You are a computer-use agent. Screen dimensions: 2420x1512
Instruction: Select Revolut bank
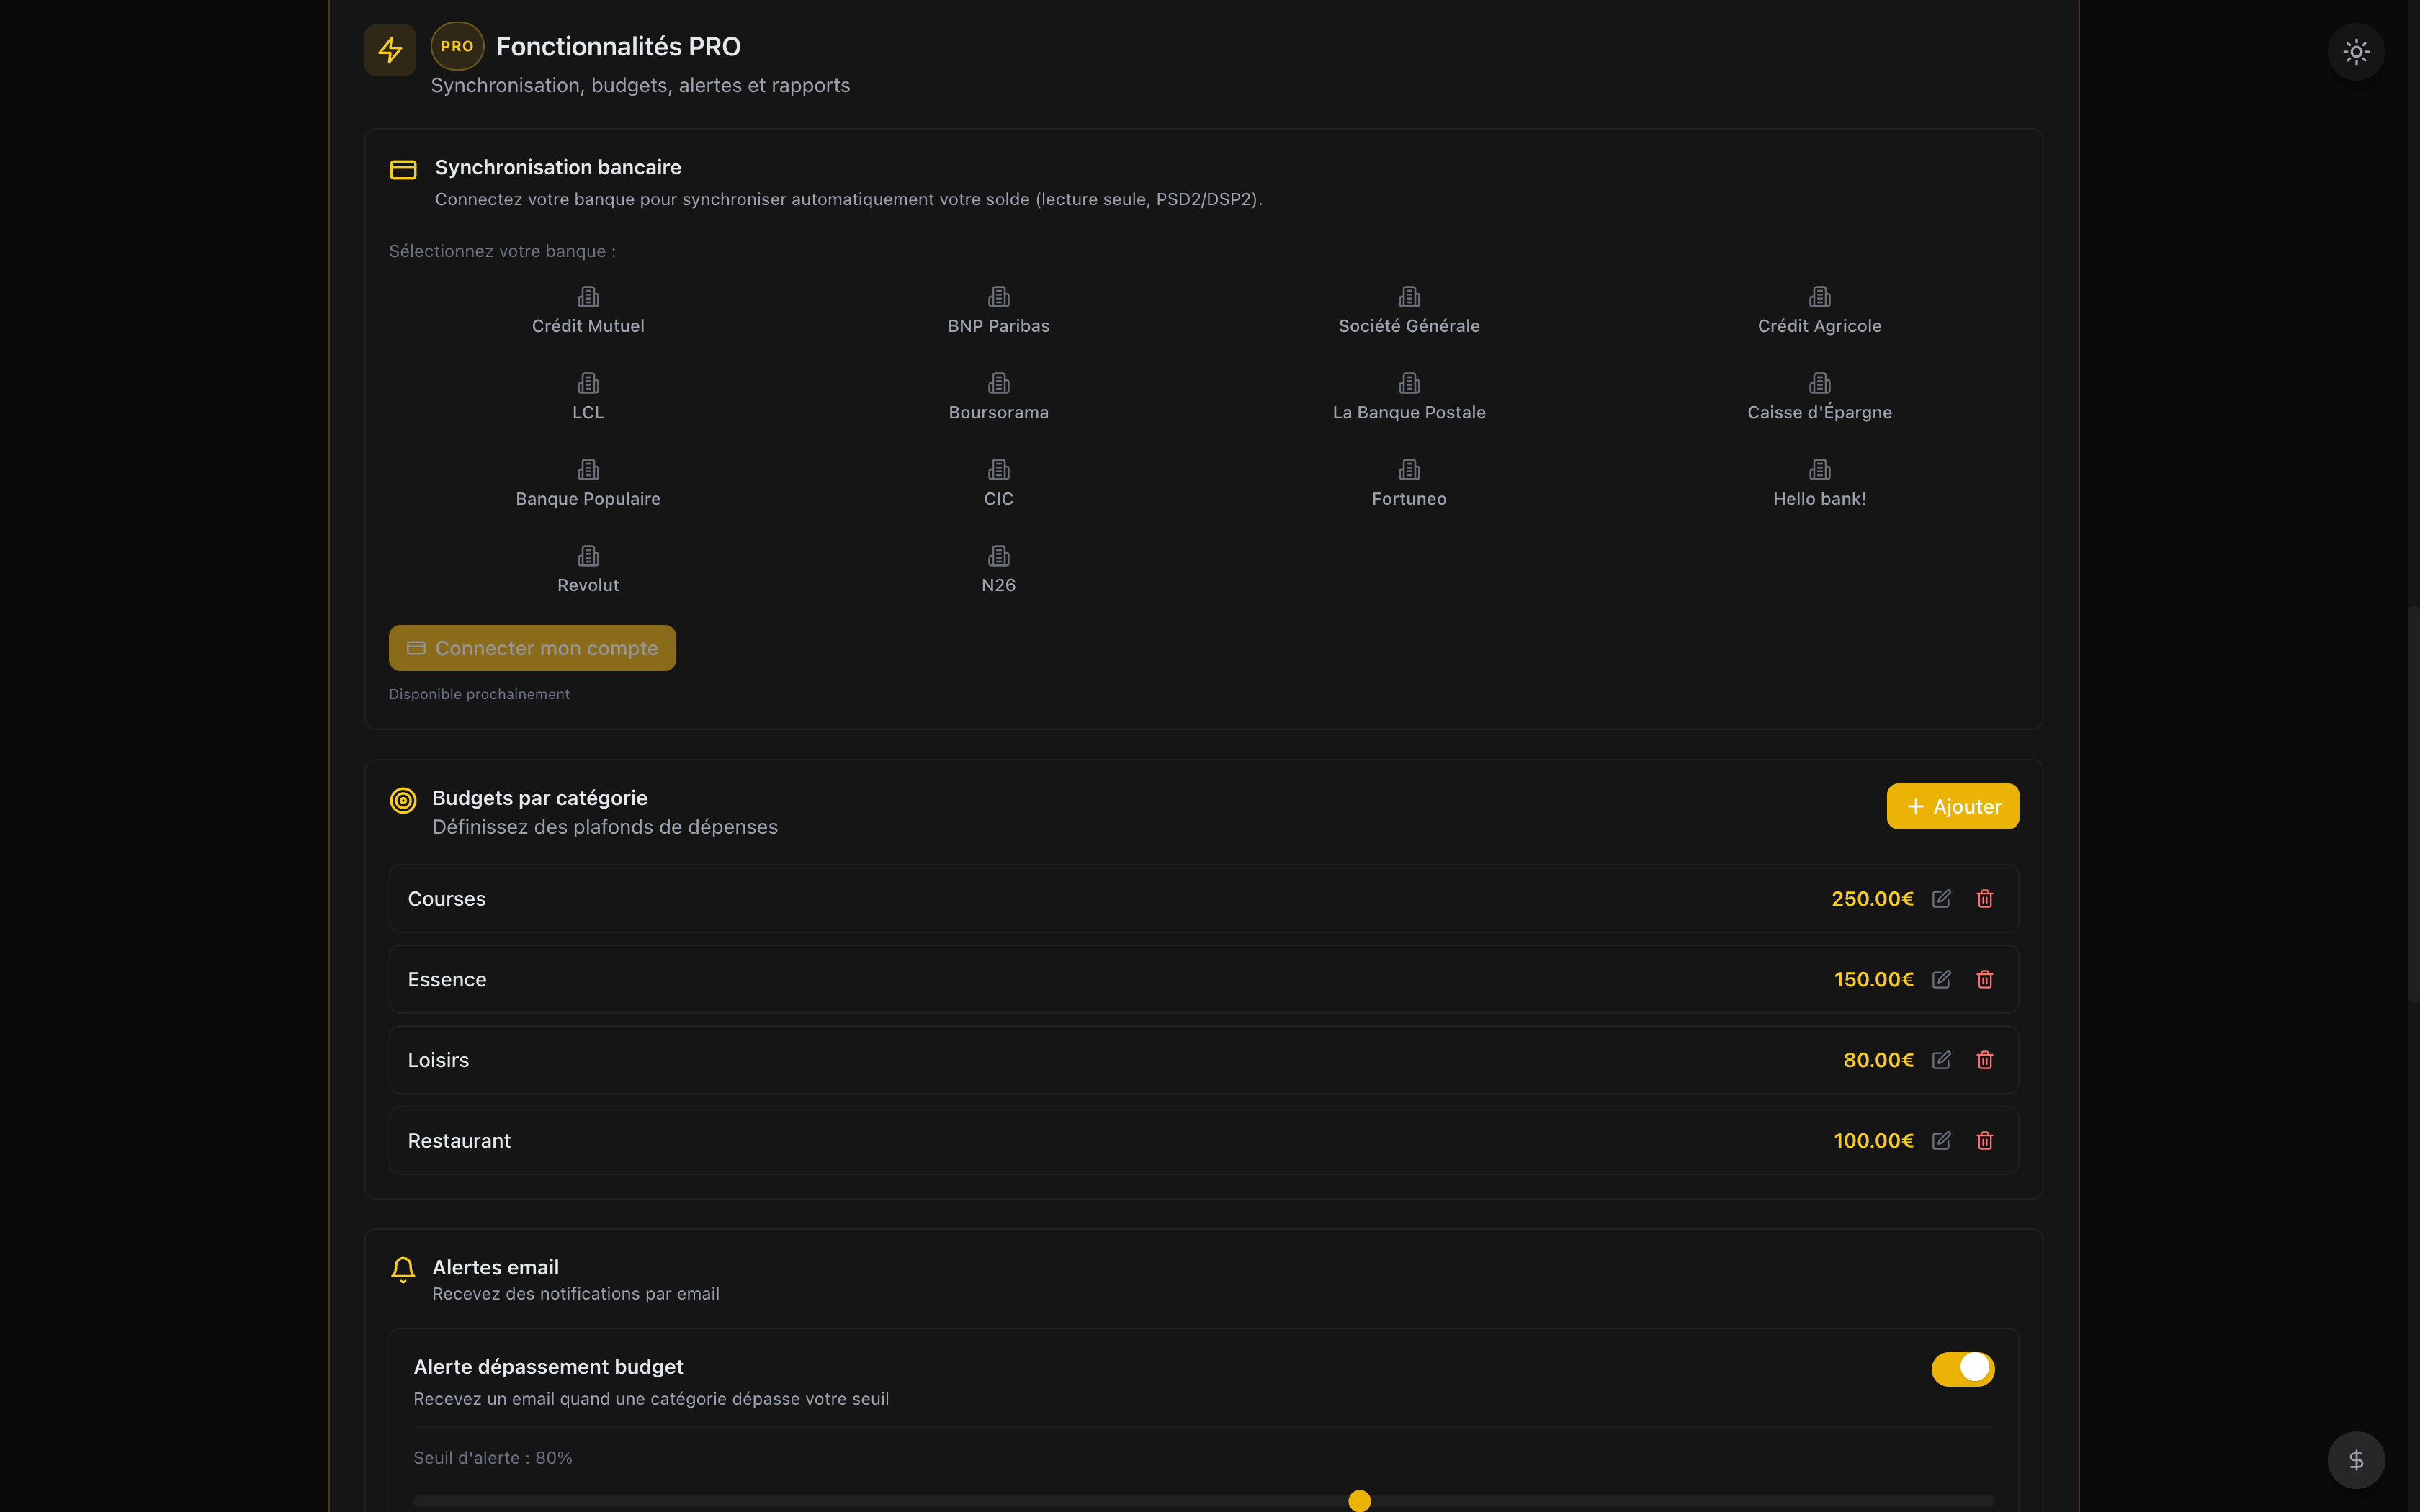tap(588, 570)
